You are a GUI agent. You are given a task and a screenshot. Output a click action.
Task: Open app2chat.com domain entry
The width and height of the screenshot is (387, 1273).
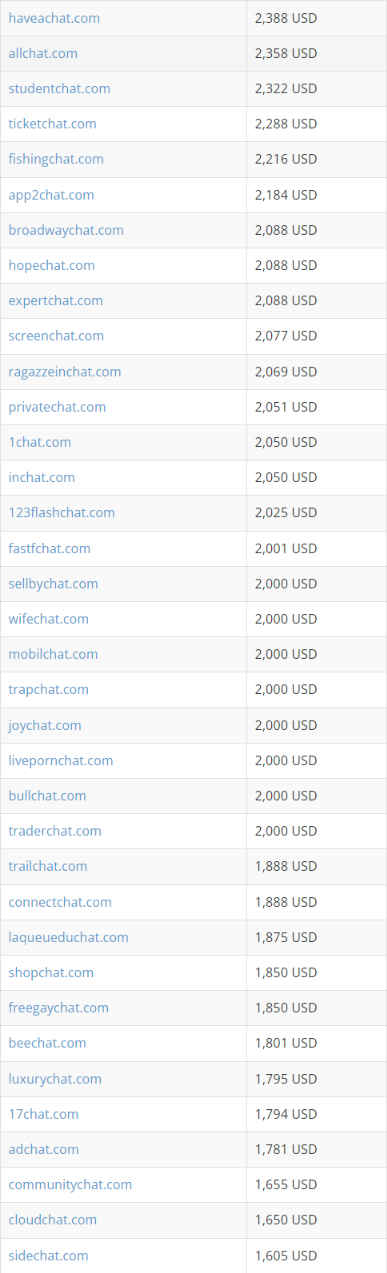point(51,195)
